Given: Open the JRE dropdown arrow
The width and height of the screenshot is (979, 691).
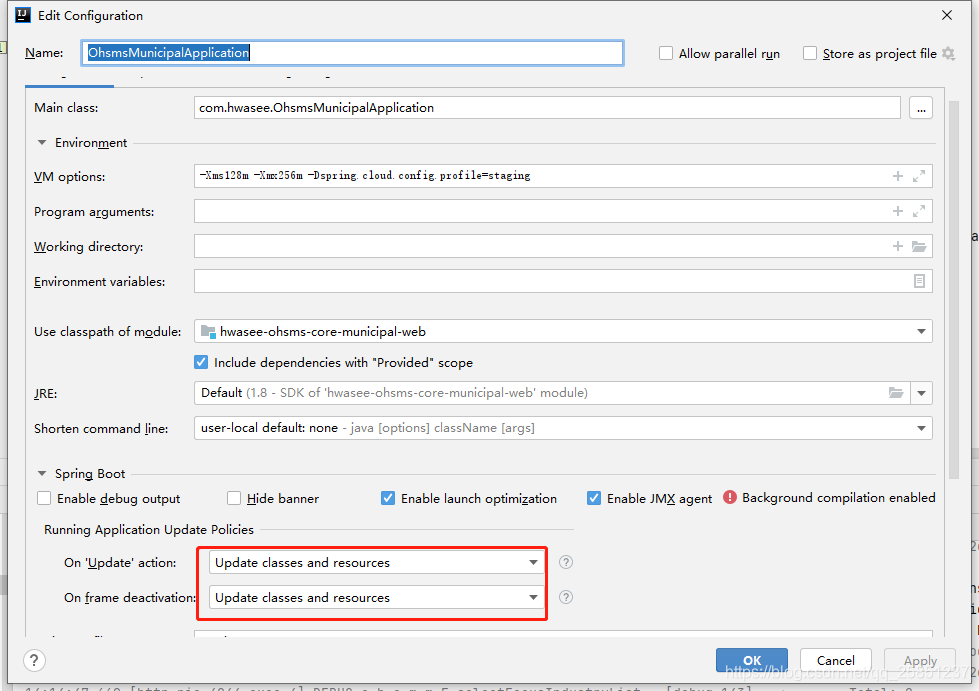Looking at the screenshot, I should click(x=922, y=393).
